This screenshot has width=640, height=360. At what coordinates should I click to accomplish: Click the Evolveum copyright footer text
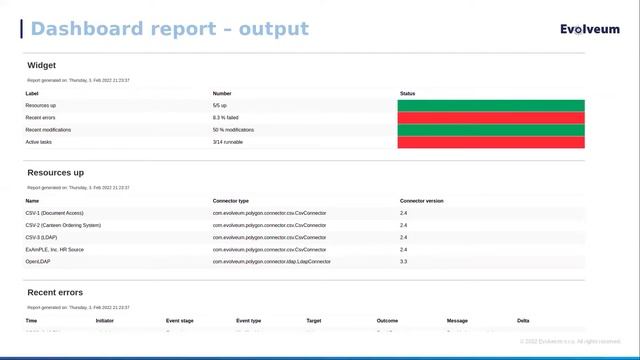click(x=570, y=341)
